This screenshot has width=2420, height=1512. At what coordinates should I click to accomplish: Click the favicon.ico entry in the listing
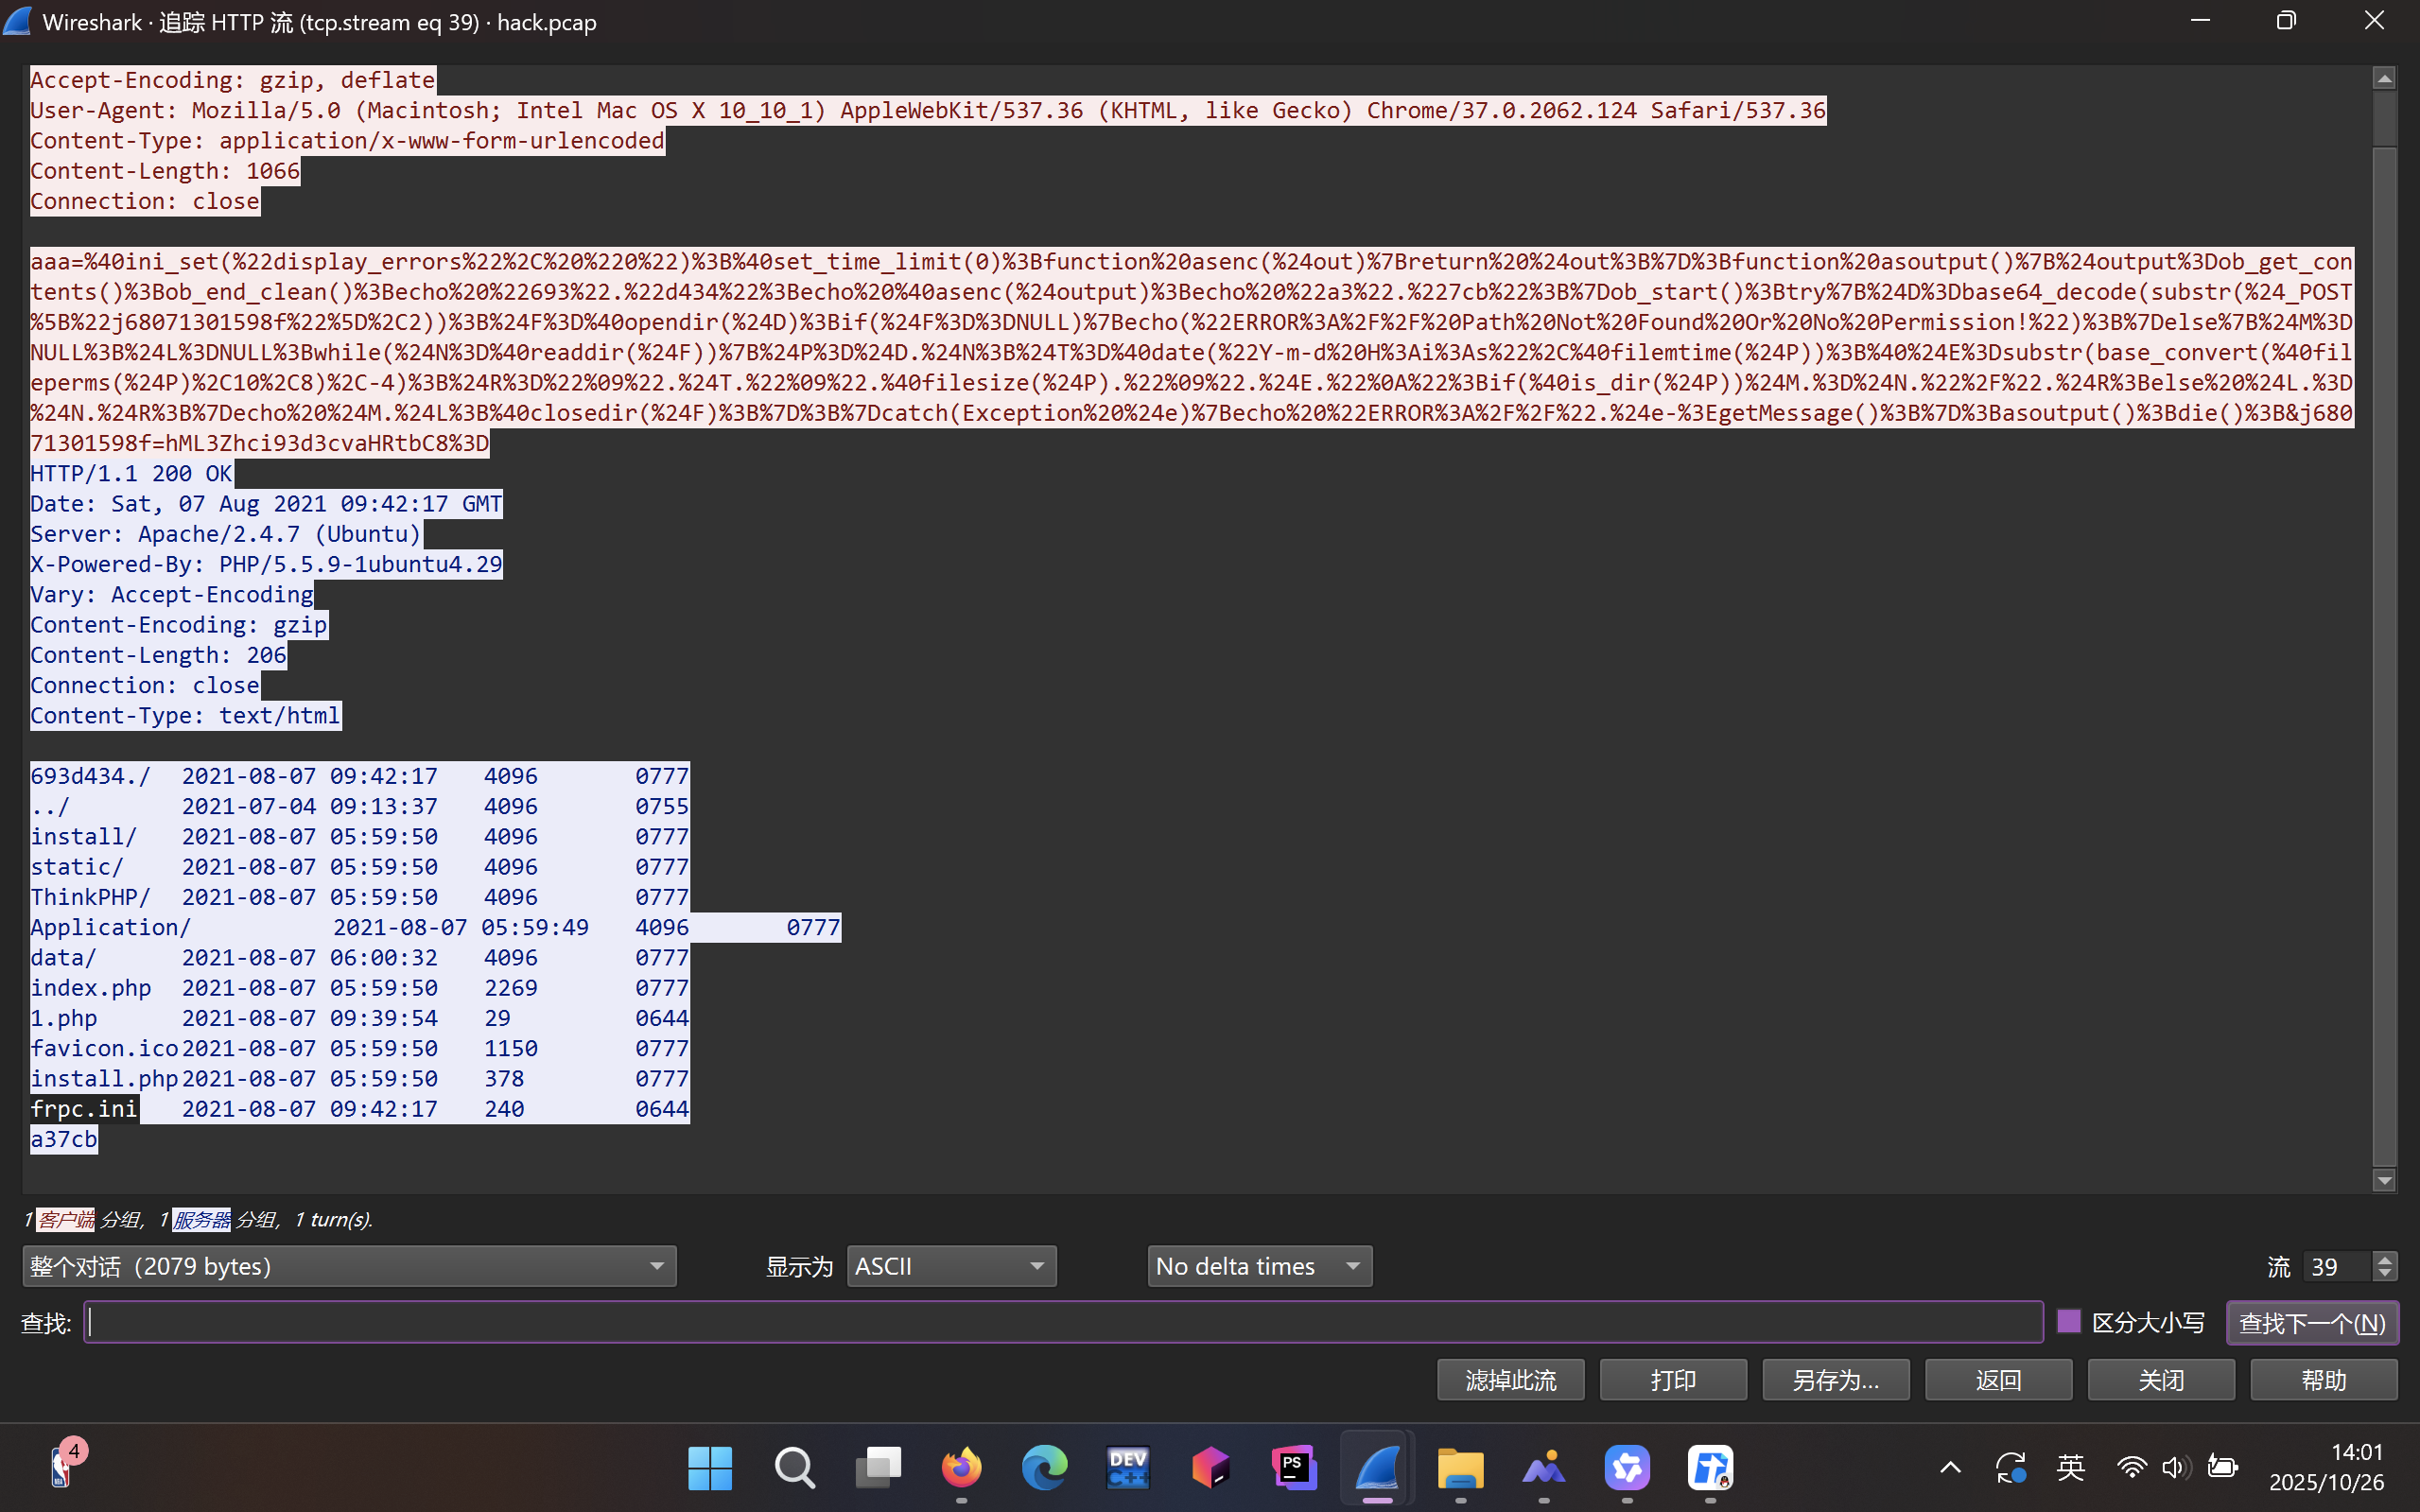tap(104, 1048)
